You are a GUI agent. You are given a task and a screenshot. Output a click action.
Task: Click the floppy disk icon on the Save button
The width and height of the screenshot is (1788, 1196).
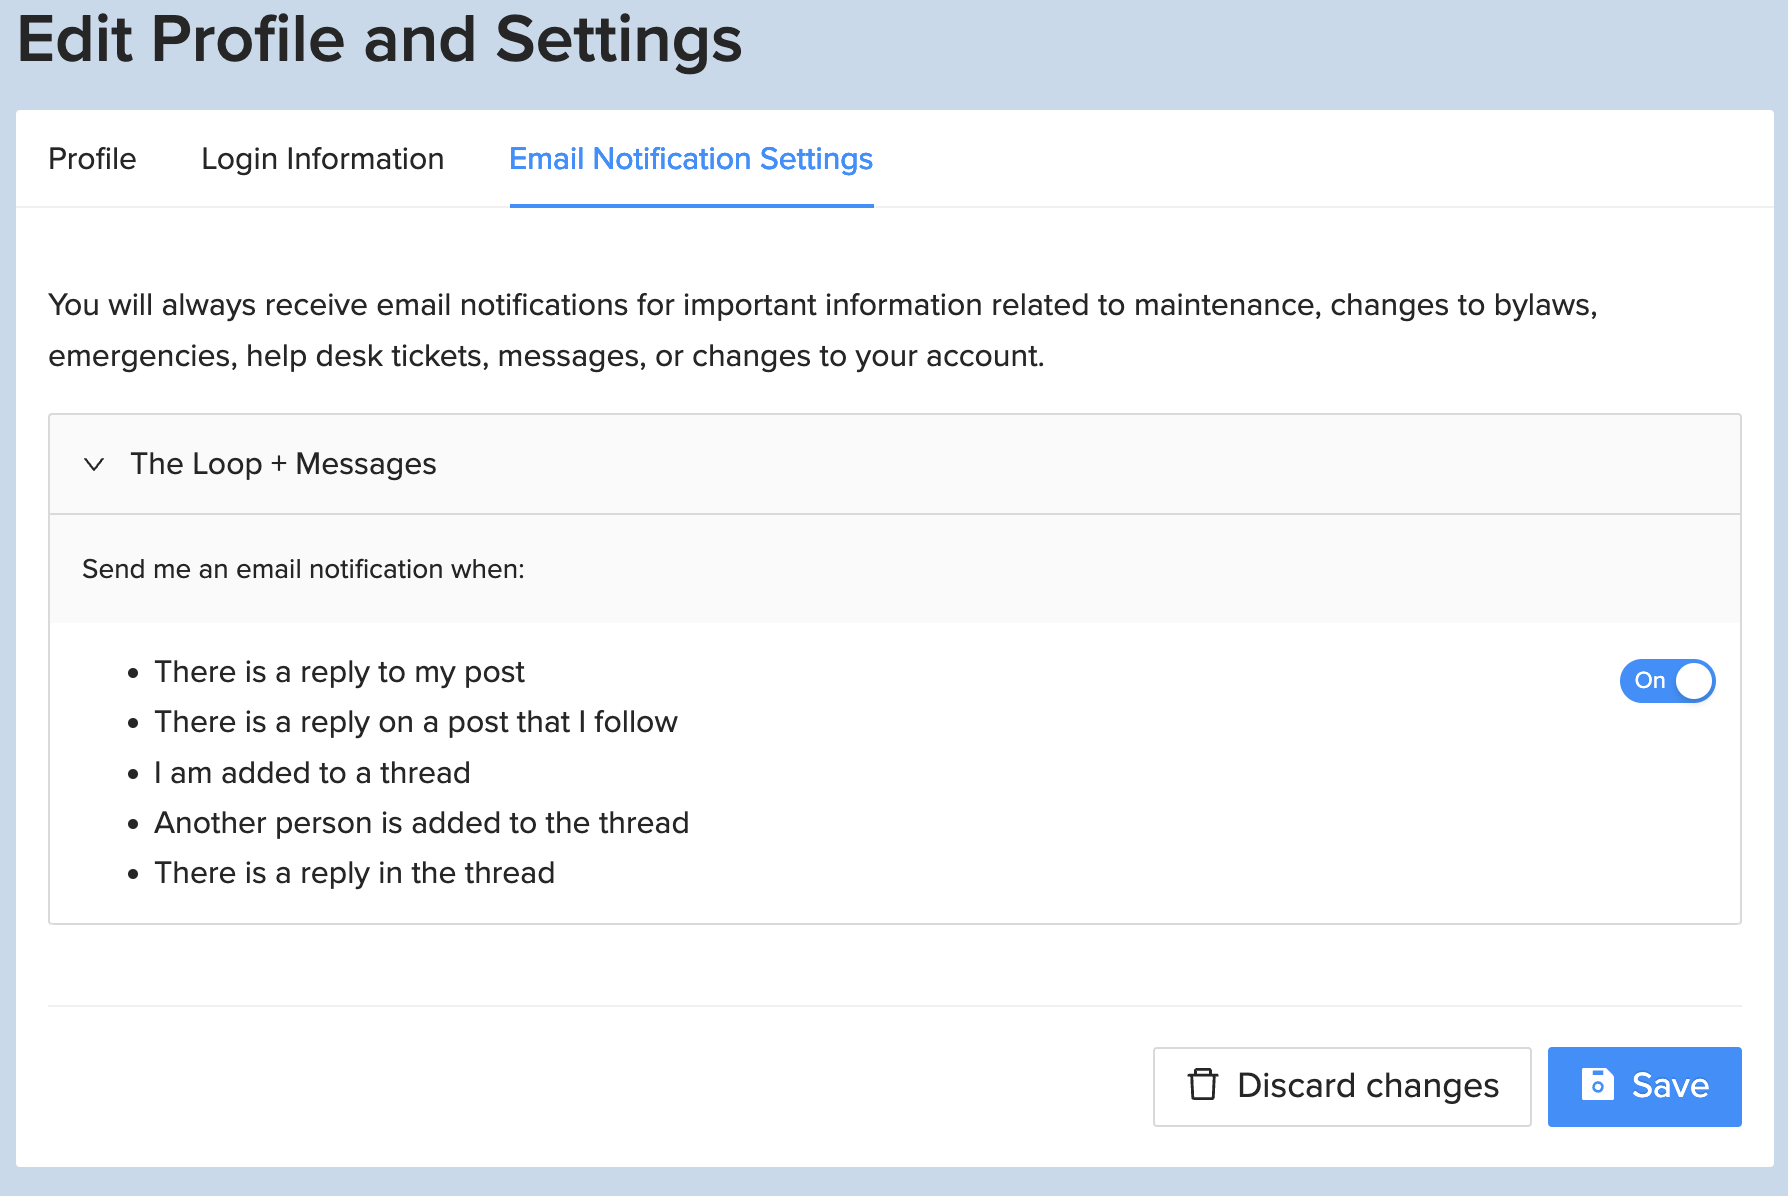1598,1086
